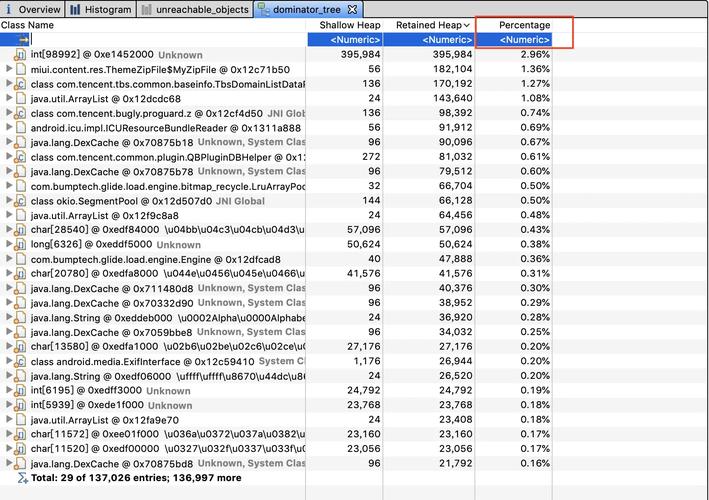Click the int[98992] array icon
The height and width of the screenshot is (500, 709).
point(20,55)
